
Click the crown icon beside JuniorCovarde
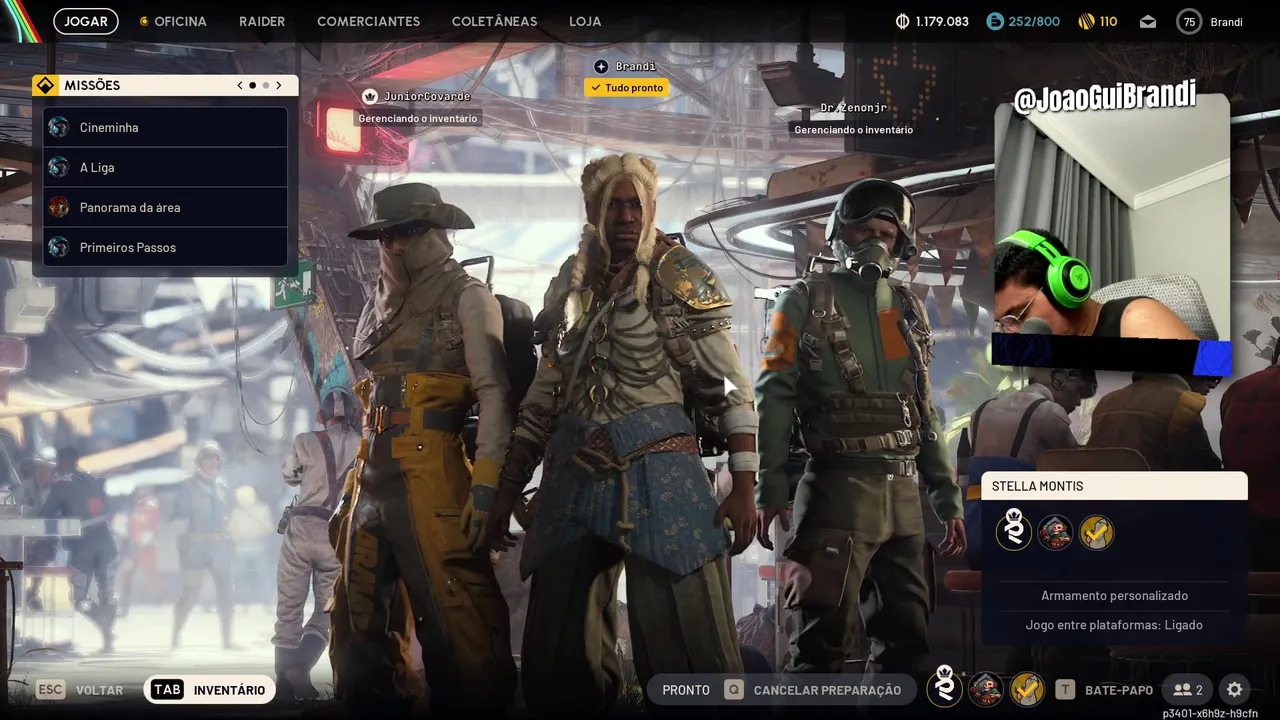click(x=369, y=96)
